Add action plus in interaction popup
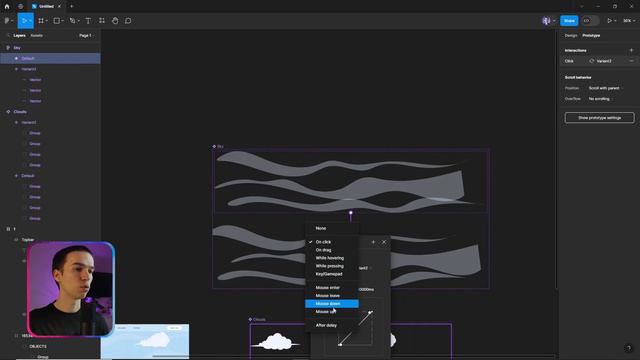Viewport: 640px width, 360px height. point(373,242)
